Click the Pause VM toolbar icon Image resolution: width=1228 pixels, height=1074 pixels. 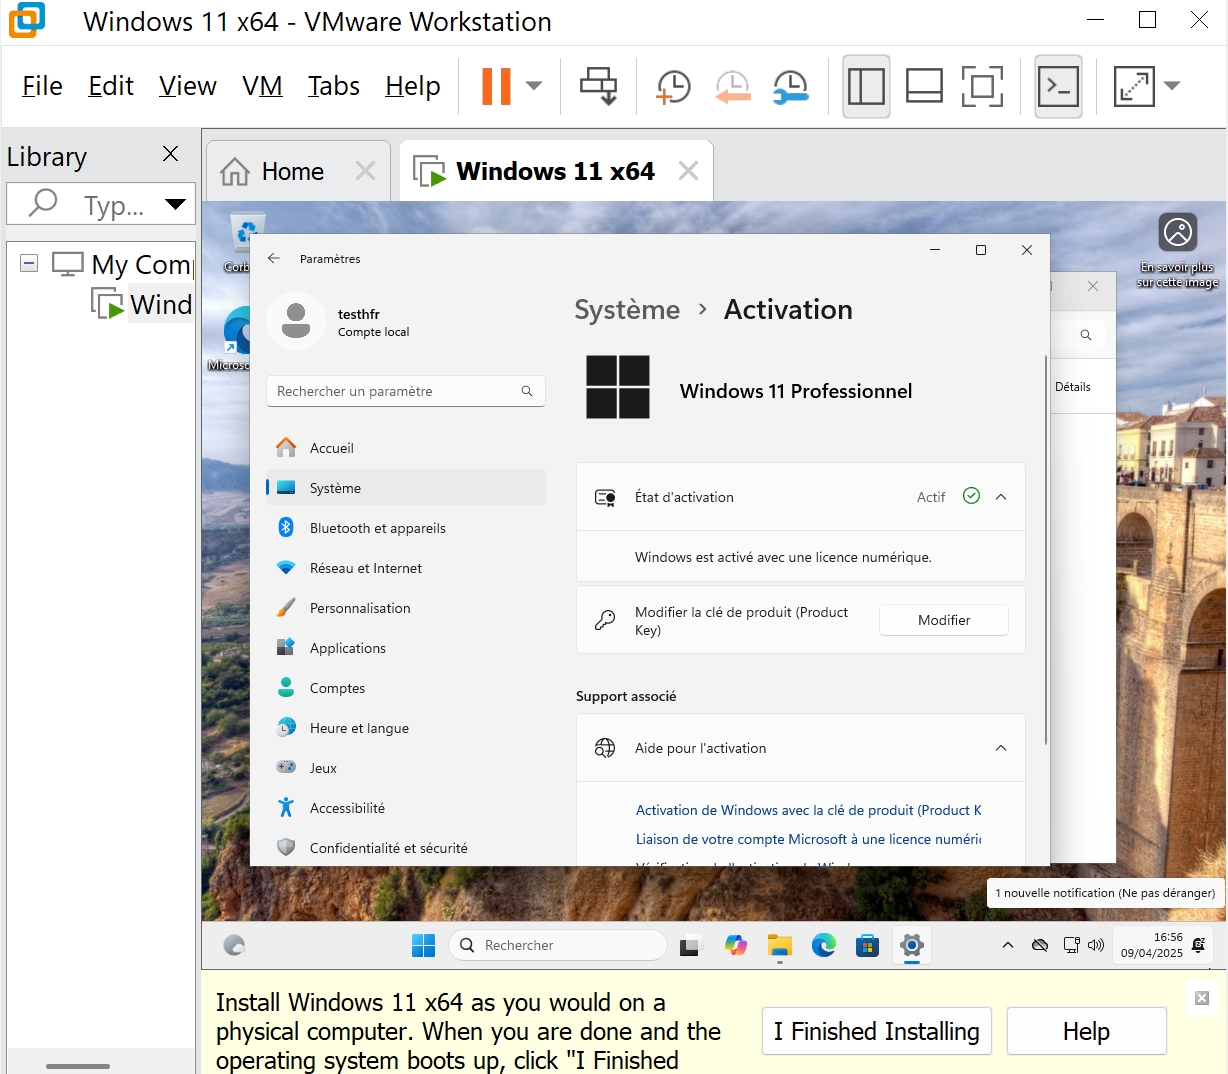coord(496,86)
